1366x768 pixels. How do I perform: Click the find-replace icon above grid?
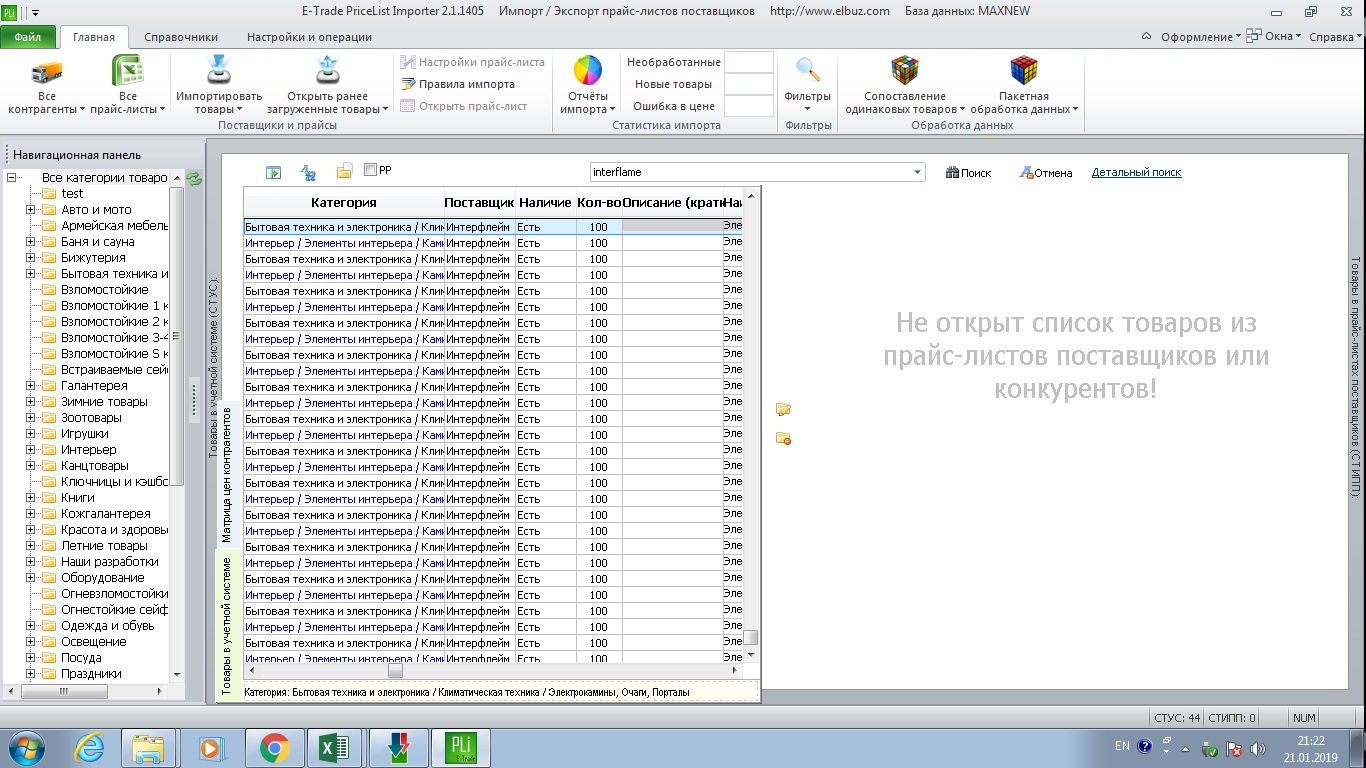pos(309,172)
